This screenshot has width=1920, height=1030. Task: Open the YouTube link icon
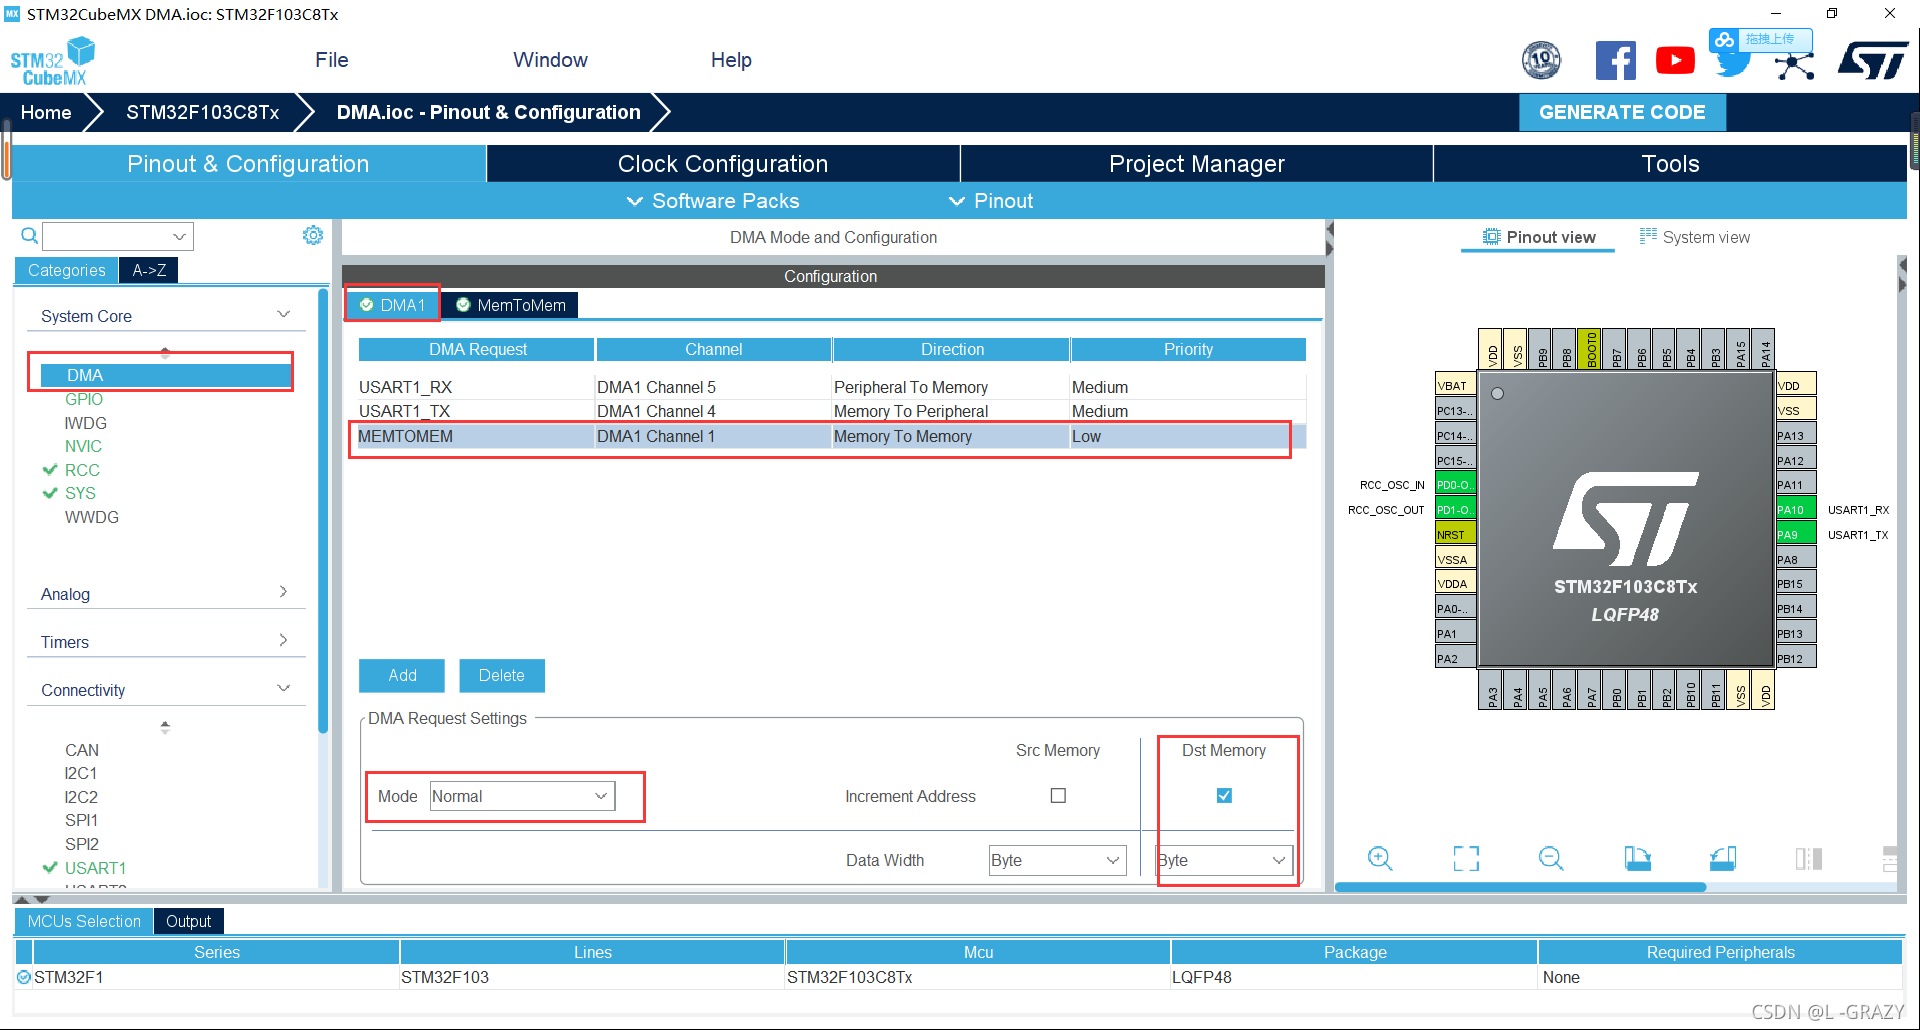(1675, 61)
